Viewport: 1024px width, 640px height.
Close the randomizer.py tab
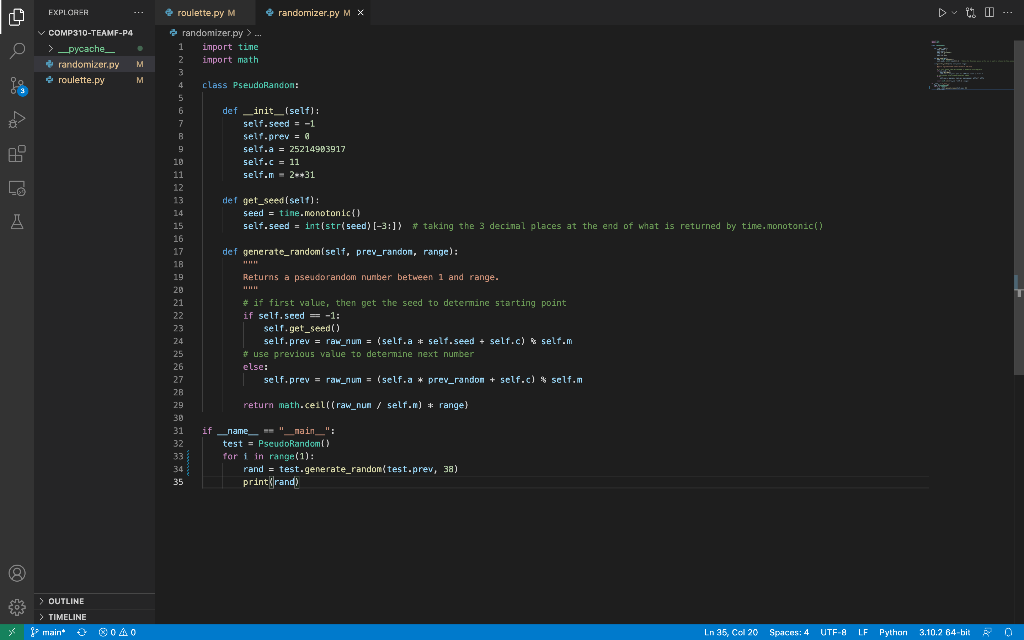360,12
